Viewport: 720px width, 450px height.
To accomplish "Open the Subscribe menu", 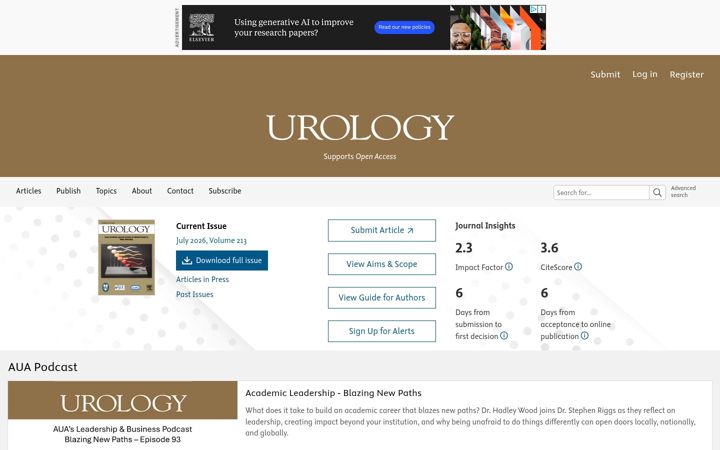I will [x=225, y=191].
